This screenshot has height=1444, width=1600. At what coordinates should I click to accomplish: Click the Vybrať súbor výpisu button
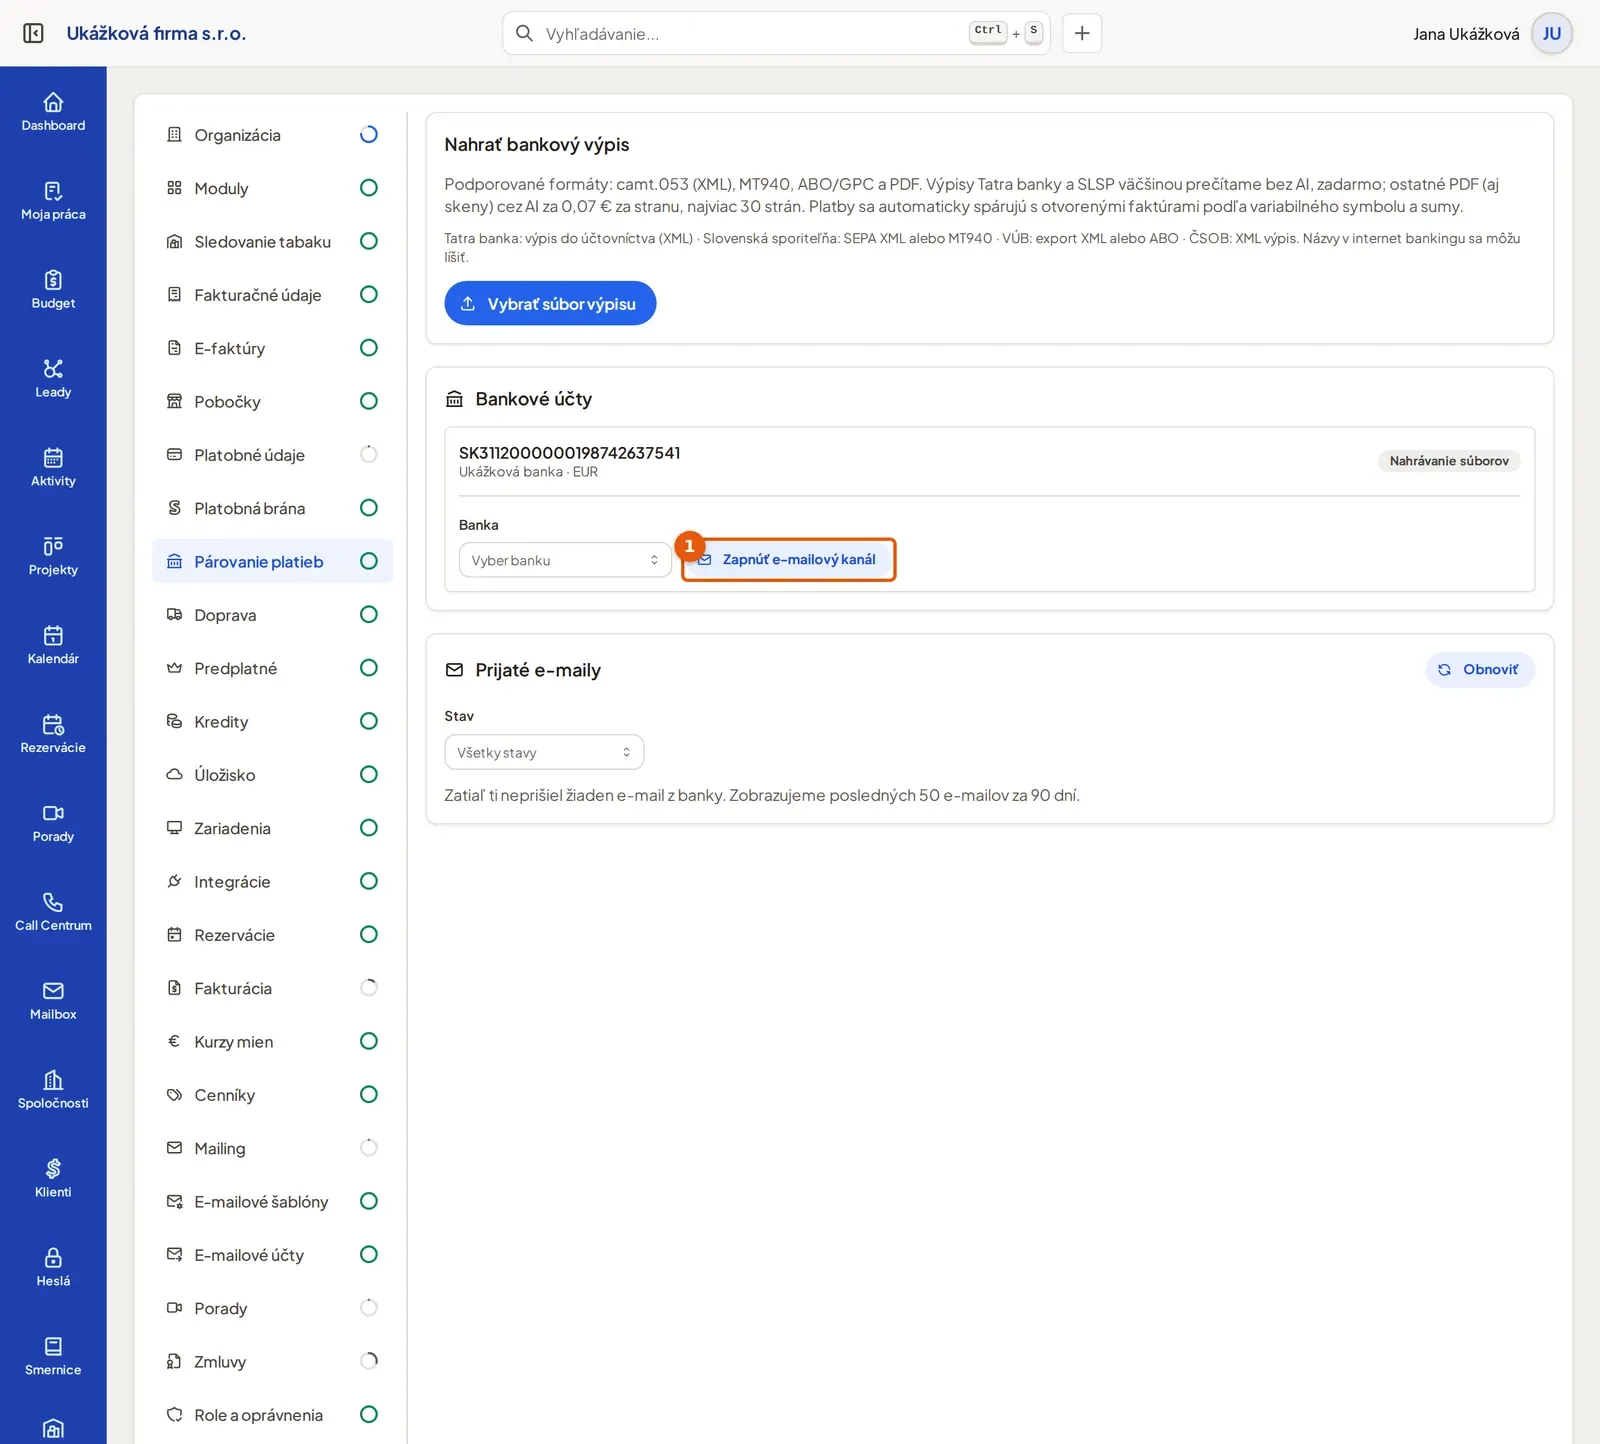[x=550, y=303]
